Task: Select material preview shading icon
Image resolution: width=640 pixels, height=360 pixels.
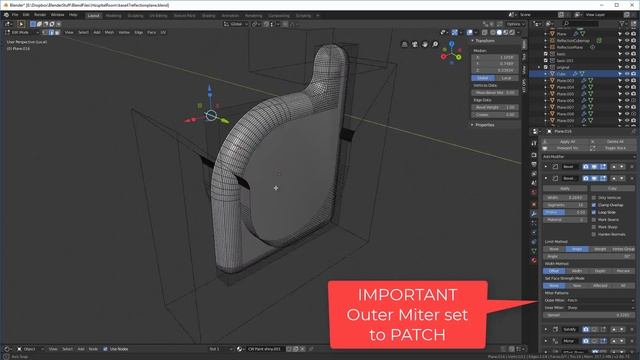Action: tap(506, 32)
